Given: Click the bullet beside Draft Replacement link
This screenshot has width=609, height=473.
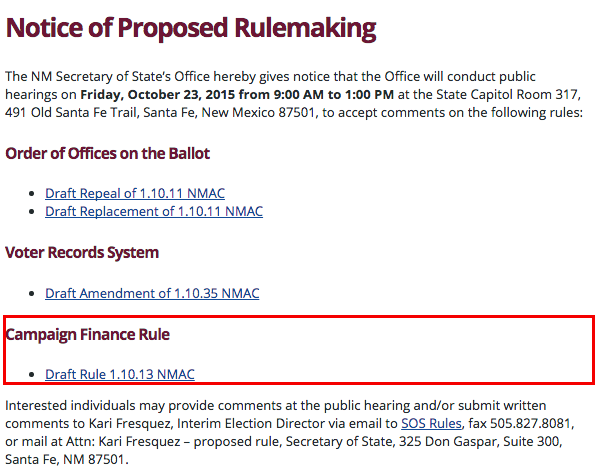Looking at the screenshot, I should coord(33,211).
